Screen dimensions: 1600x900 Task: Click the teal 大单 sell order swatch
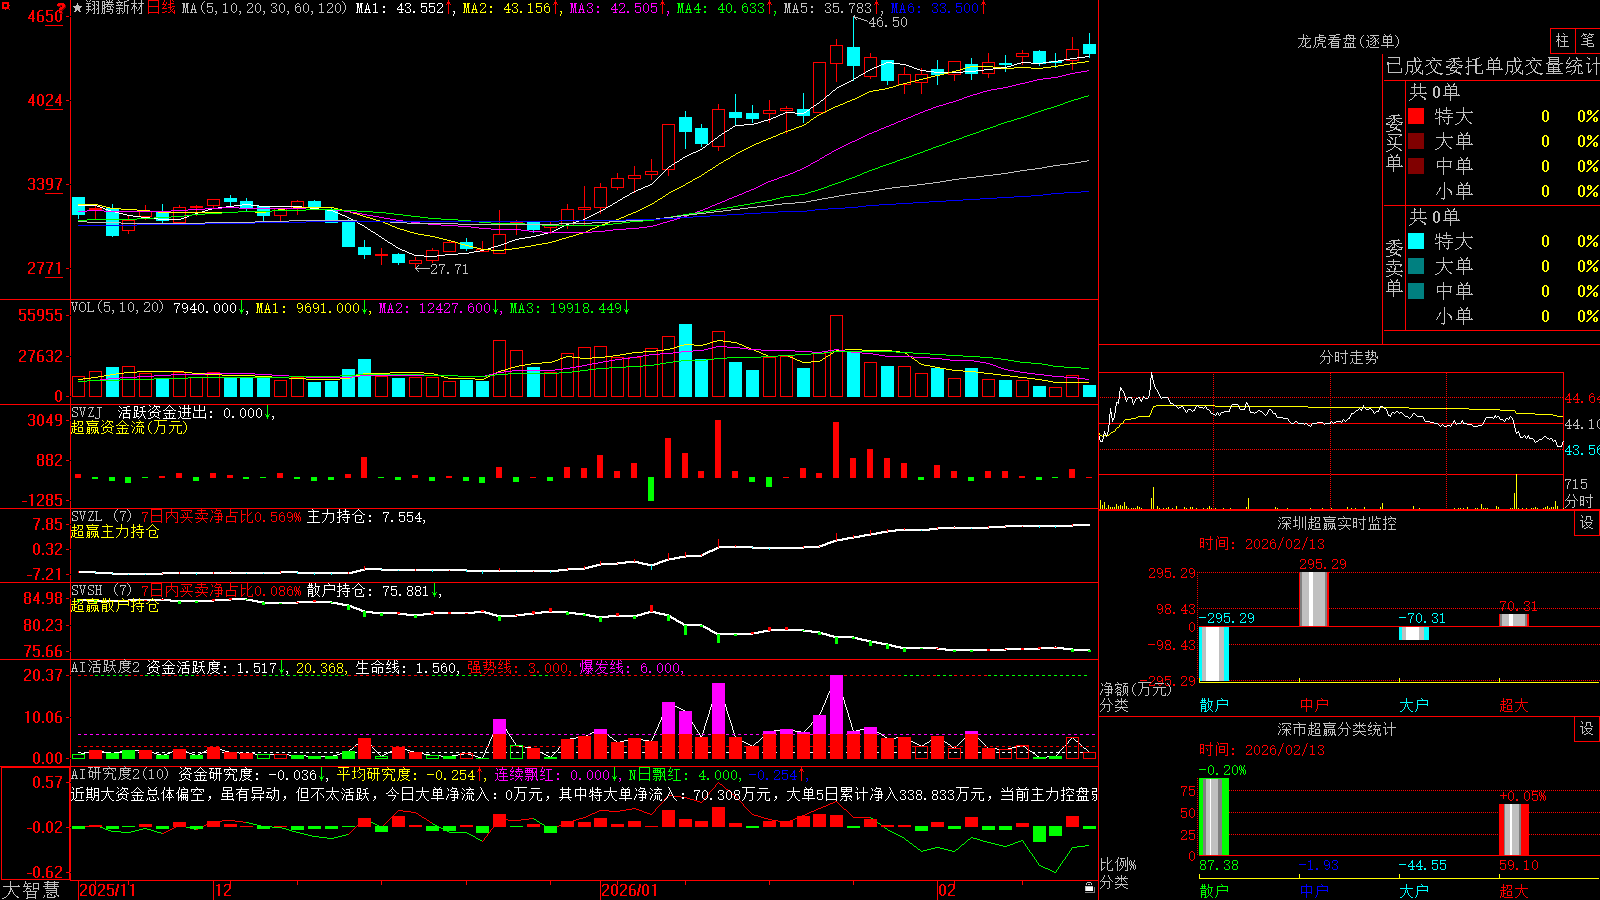pyautogui.click(x=1416, y=266)
